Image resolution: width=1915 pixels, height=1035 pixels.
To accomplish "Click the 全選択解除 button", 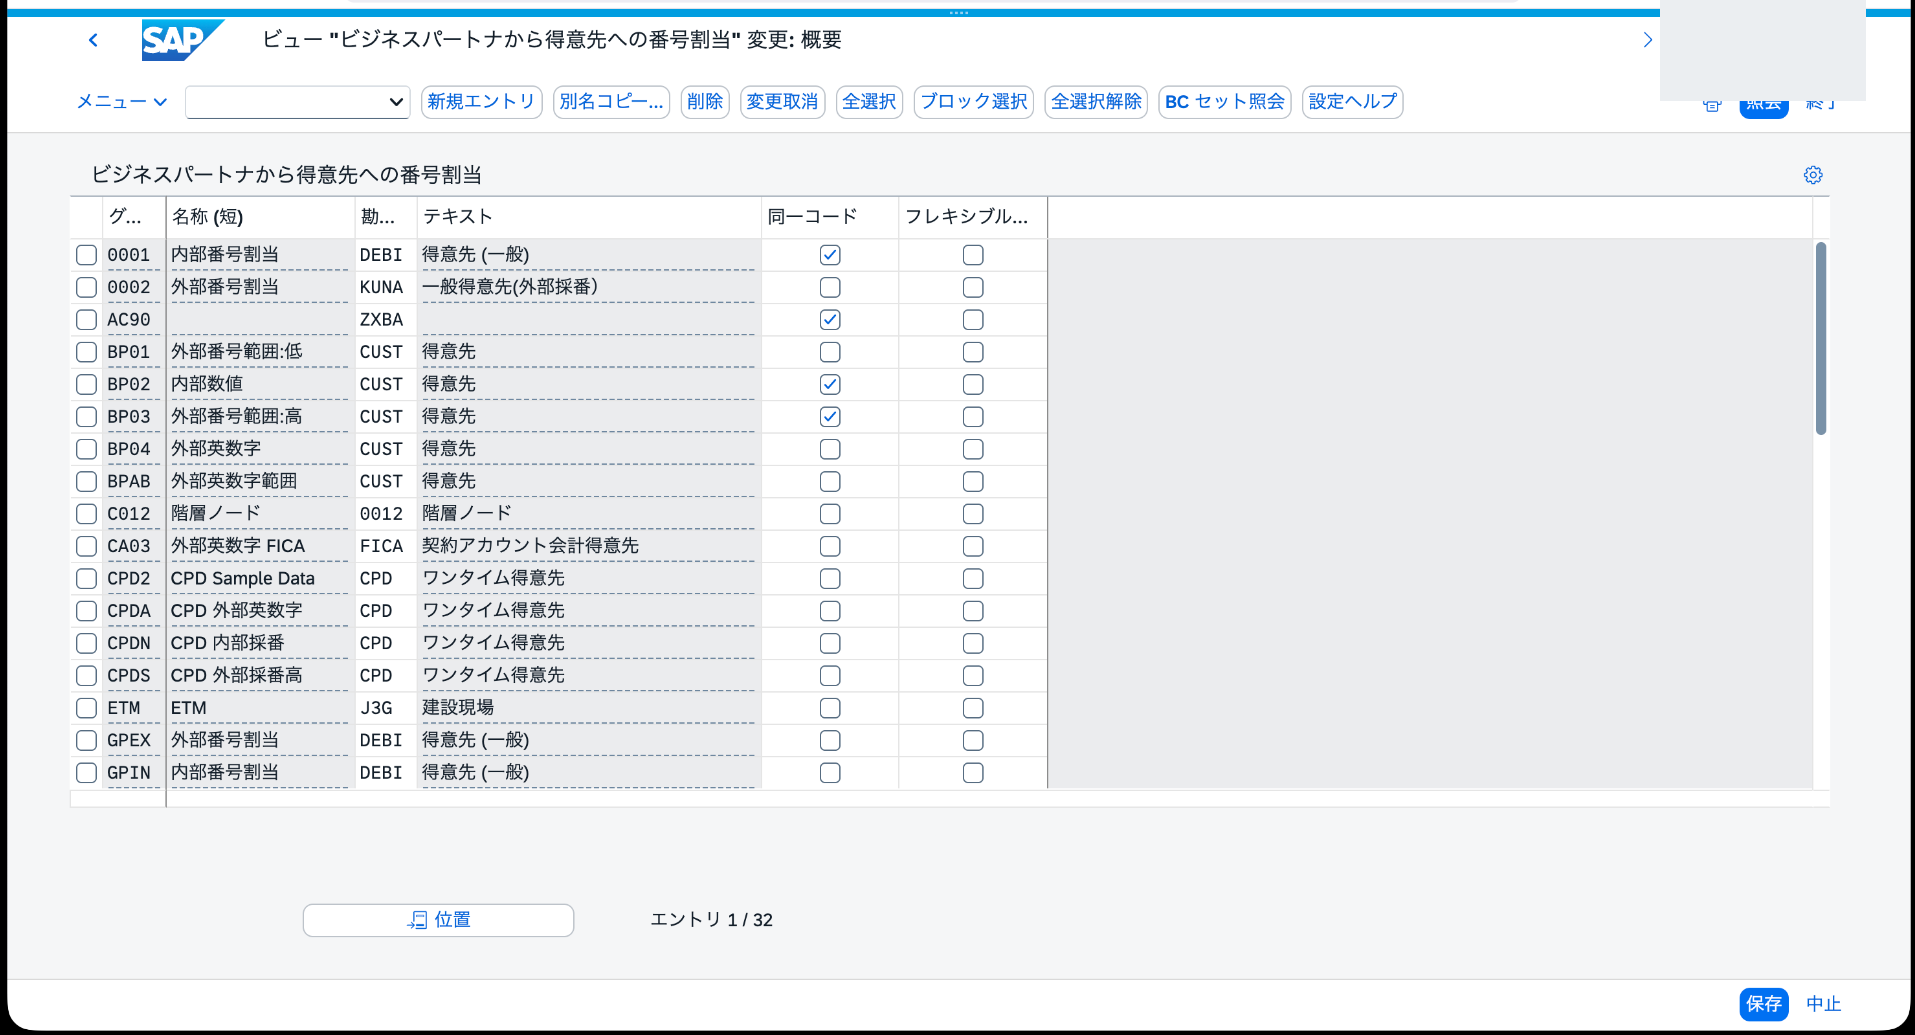I will pos(1096,101).
